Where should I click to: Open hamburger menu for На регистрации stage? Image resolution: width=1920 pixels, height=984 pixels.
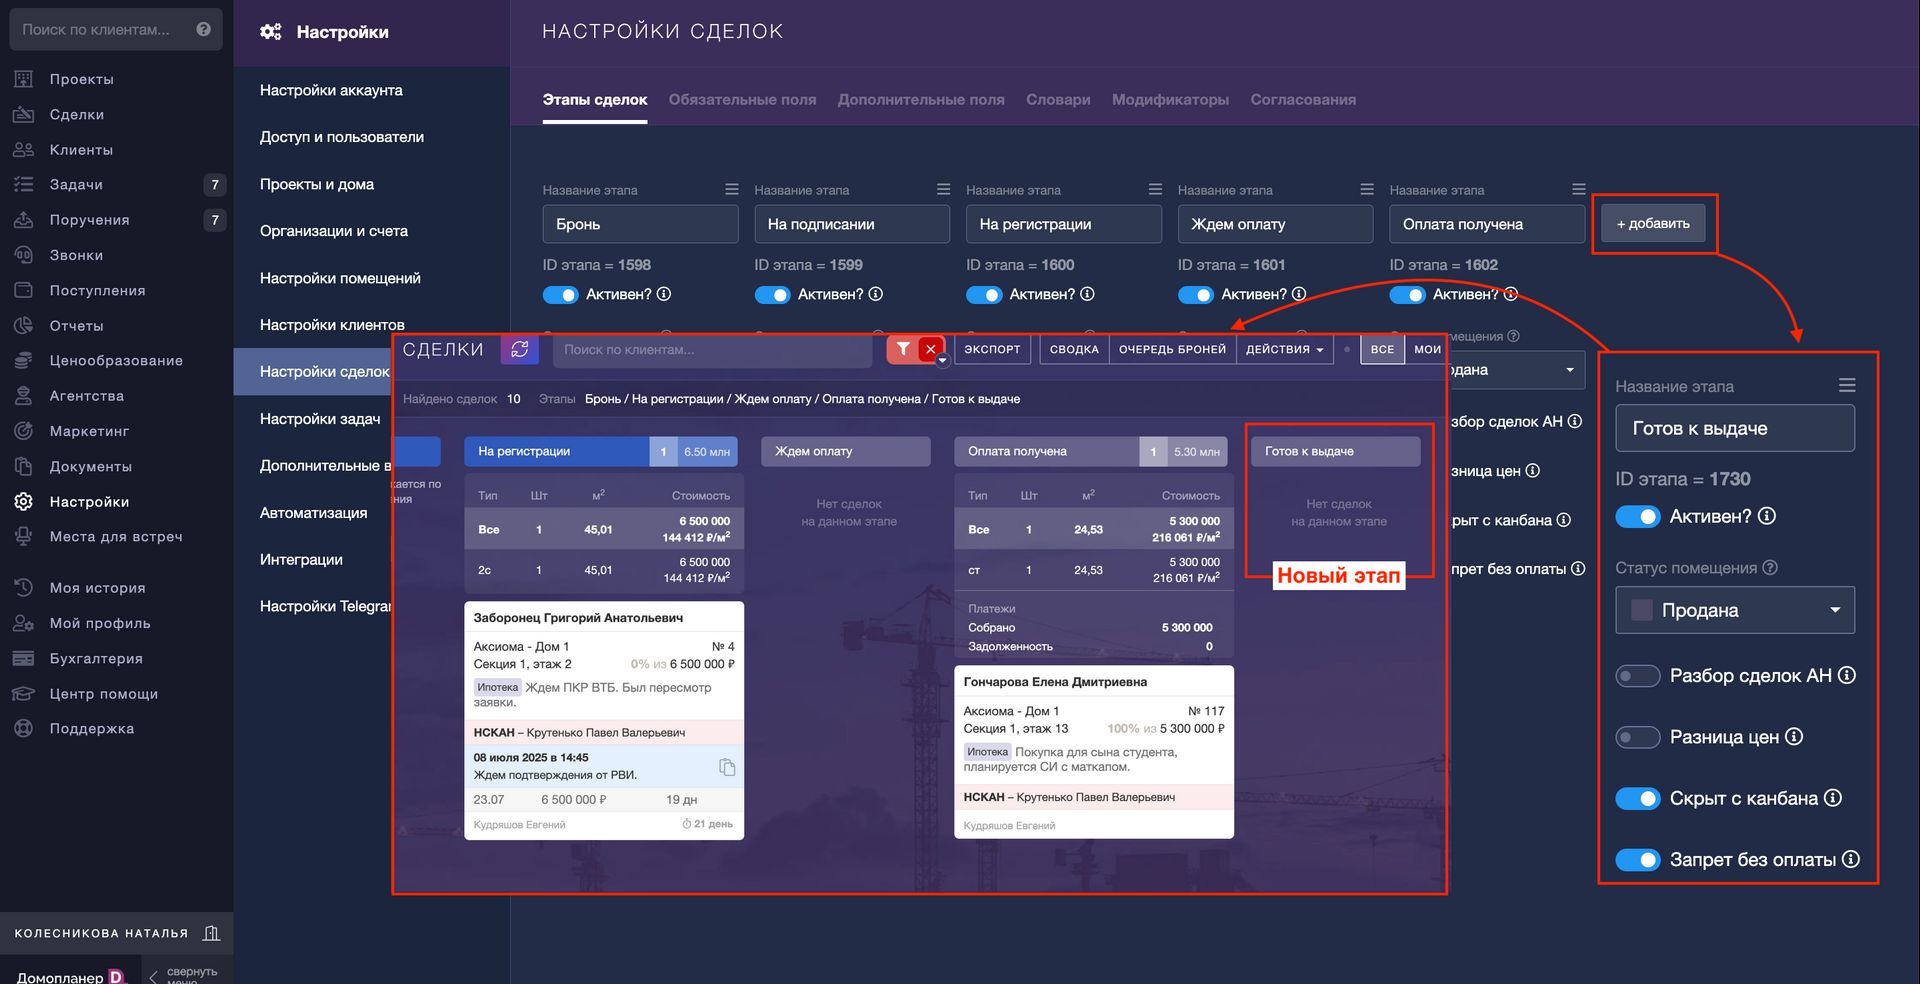click(1155, 189)
